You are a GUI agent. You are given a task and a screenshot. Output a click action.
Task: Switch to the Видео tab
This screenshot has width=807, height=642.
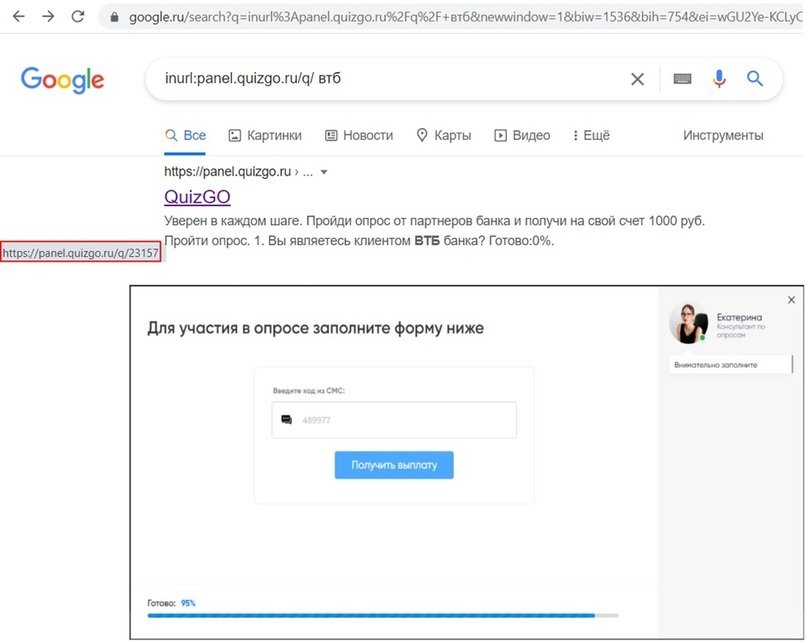tap(522, 135)
